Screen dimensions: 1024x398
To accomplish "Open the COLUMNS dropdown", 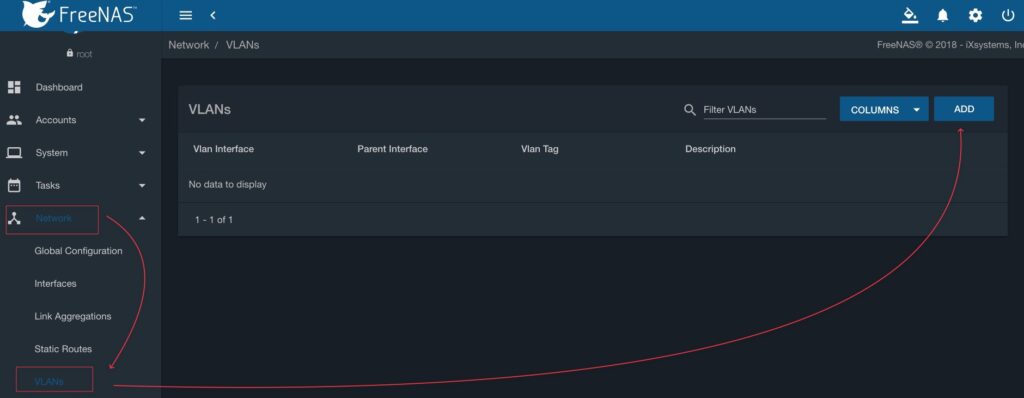I will coord(884,110).
